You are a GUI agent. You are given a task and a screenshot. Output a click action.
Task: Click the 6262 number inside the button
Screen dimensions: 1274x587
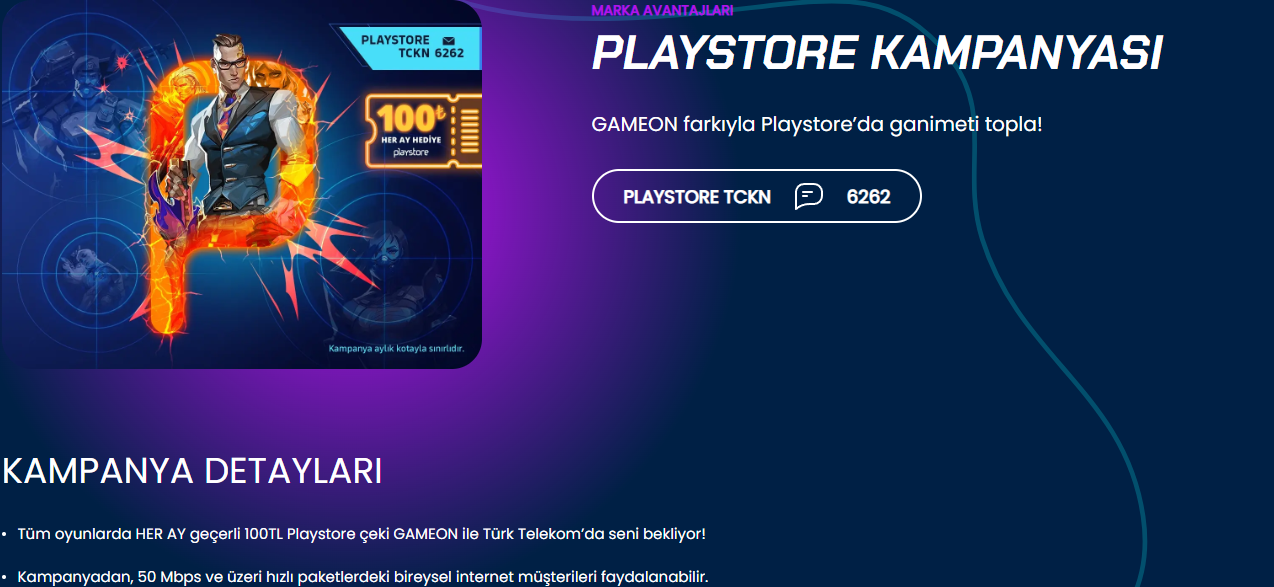[x=868, y=197]
